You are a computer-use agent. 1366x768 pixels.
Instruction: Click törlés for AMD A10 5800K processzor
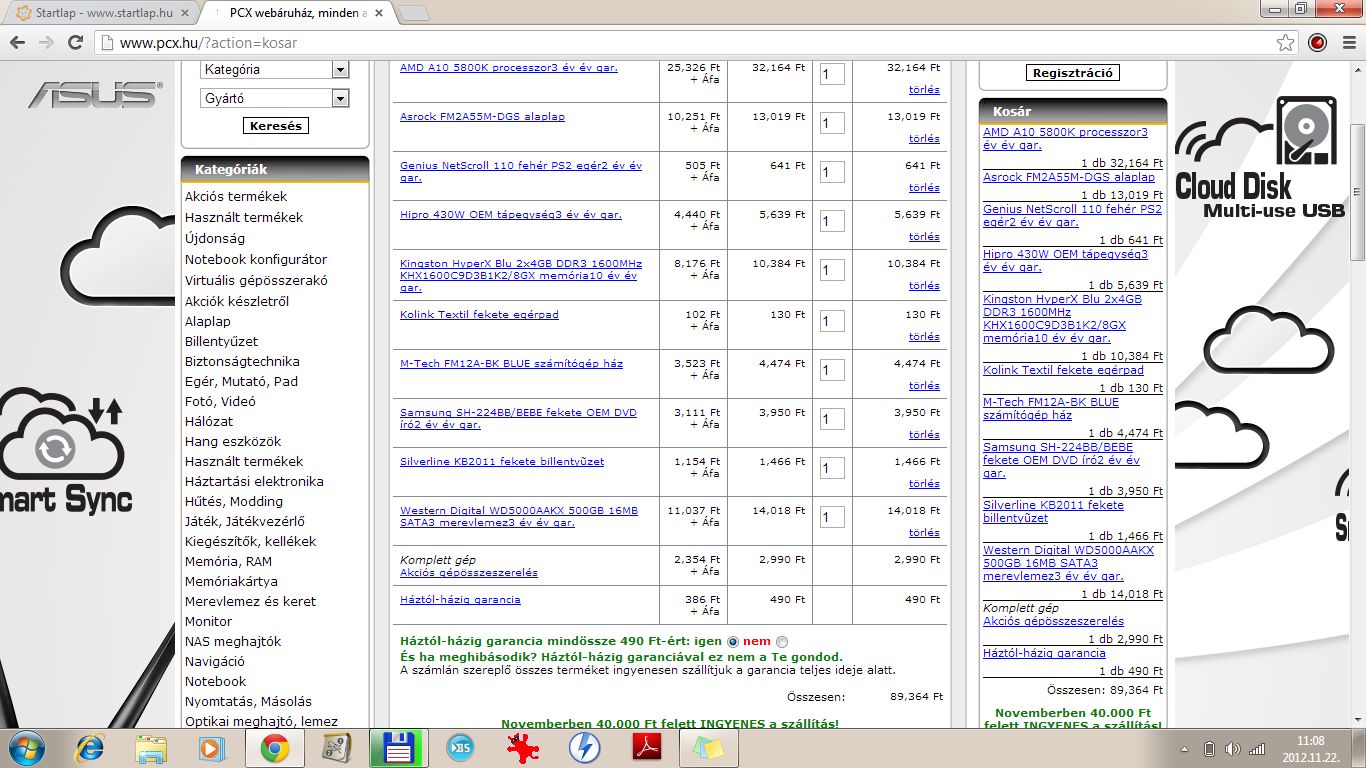[924, 90]
